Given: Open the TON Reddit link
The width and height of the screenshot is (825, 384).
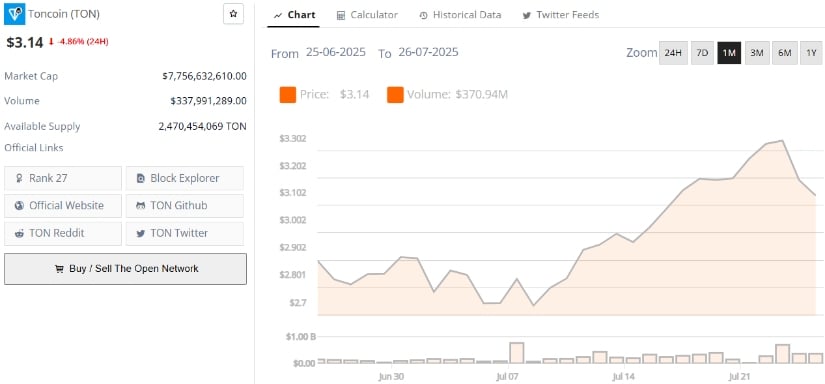Looking at the screenshot, I should point(63,233).
